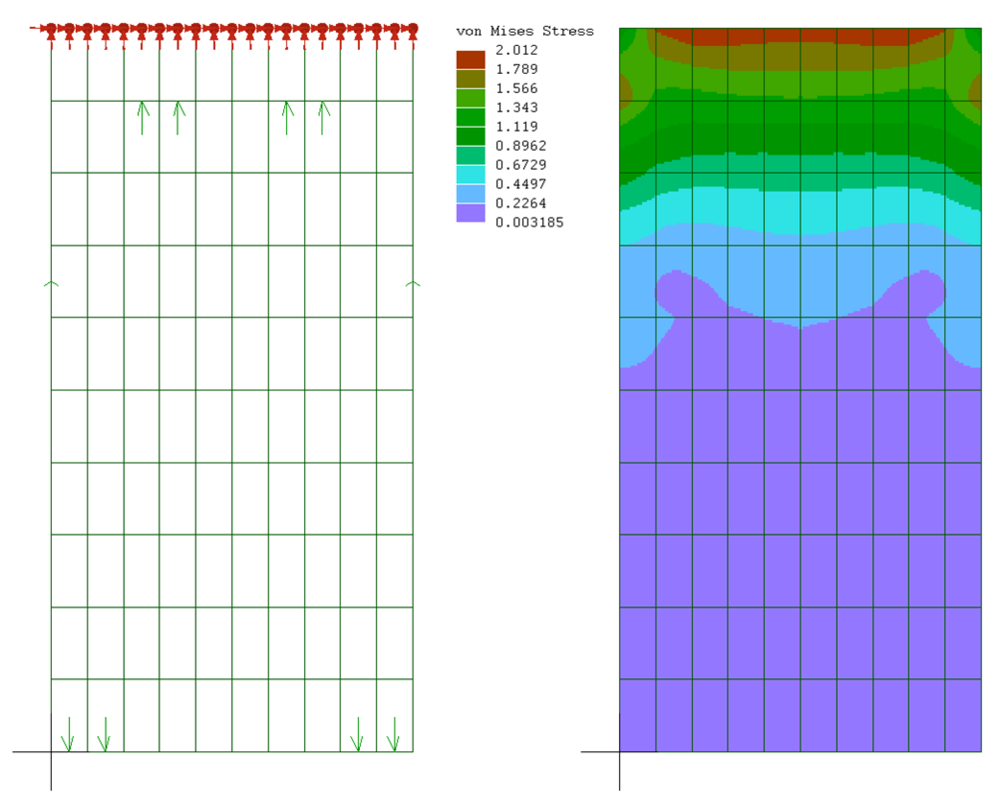
Task: Choose the olive 1.789 legend swatch
Action: click(470, 78)
